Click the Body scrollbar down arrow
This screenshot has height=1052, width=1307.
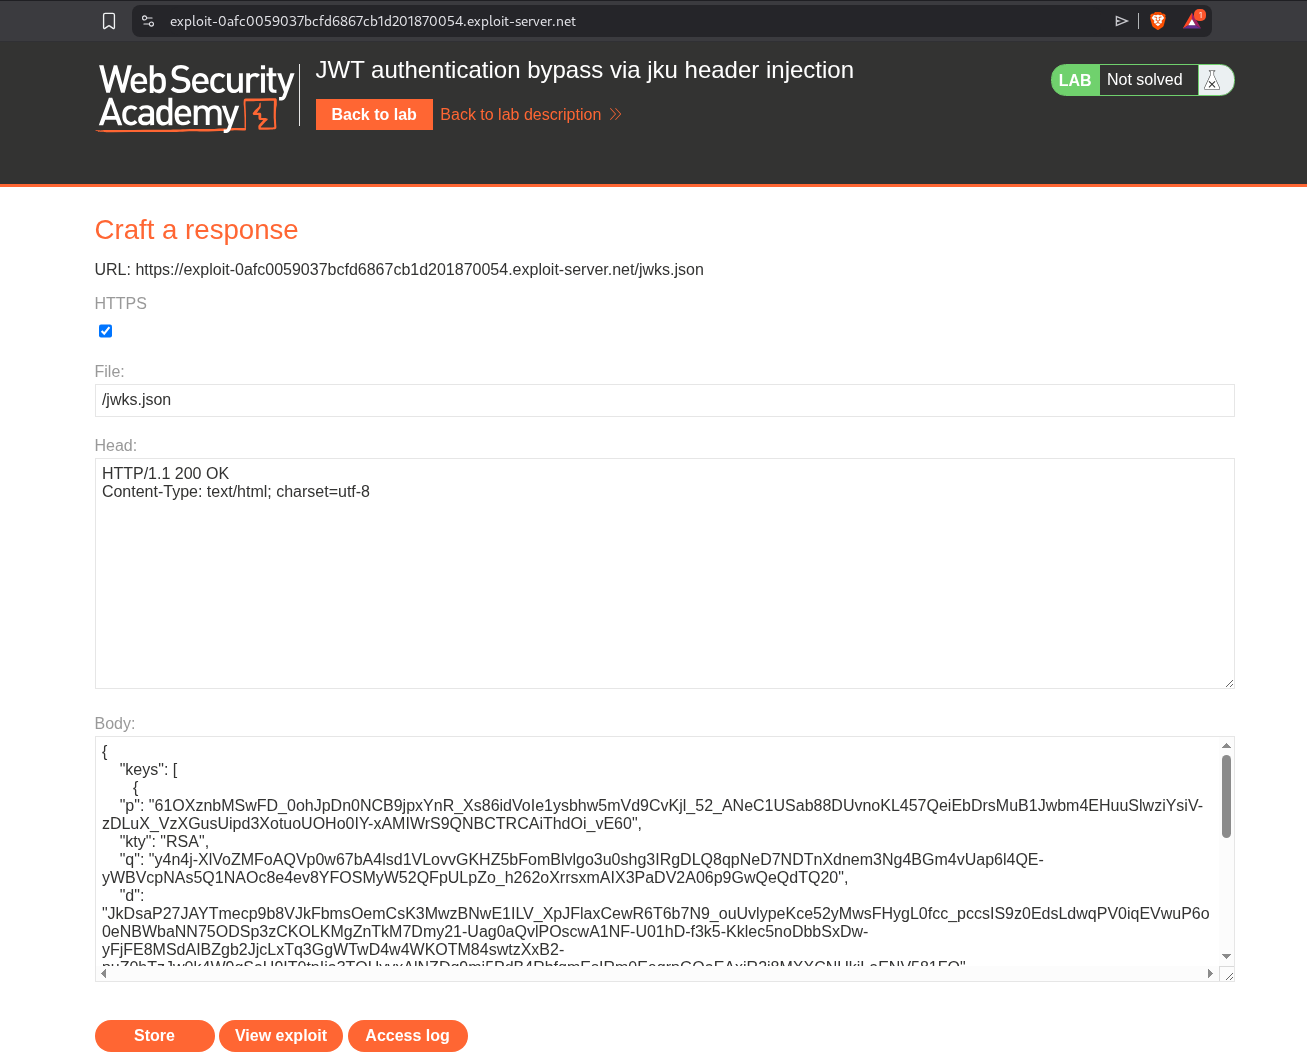tap(1226, 957)
